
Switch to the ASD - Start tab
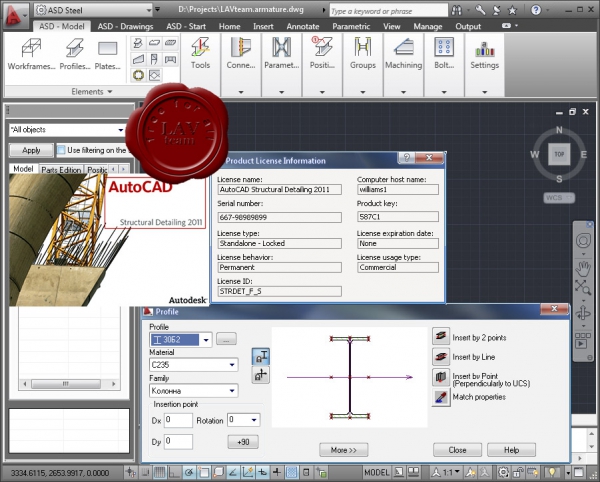(186, 26)
